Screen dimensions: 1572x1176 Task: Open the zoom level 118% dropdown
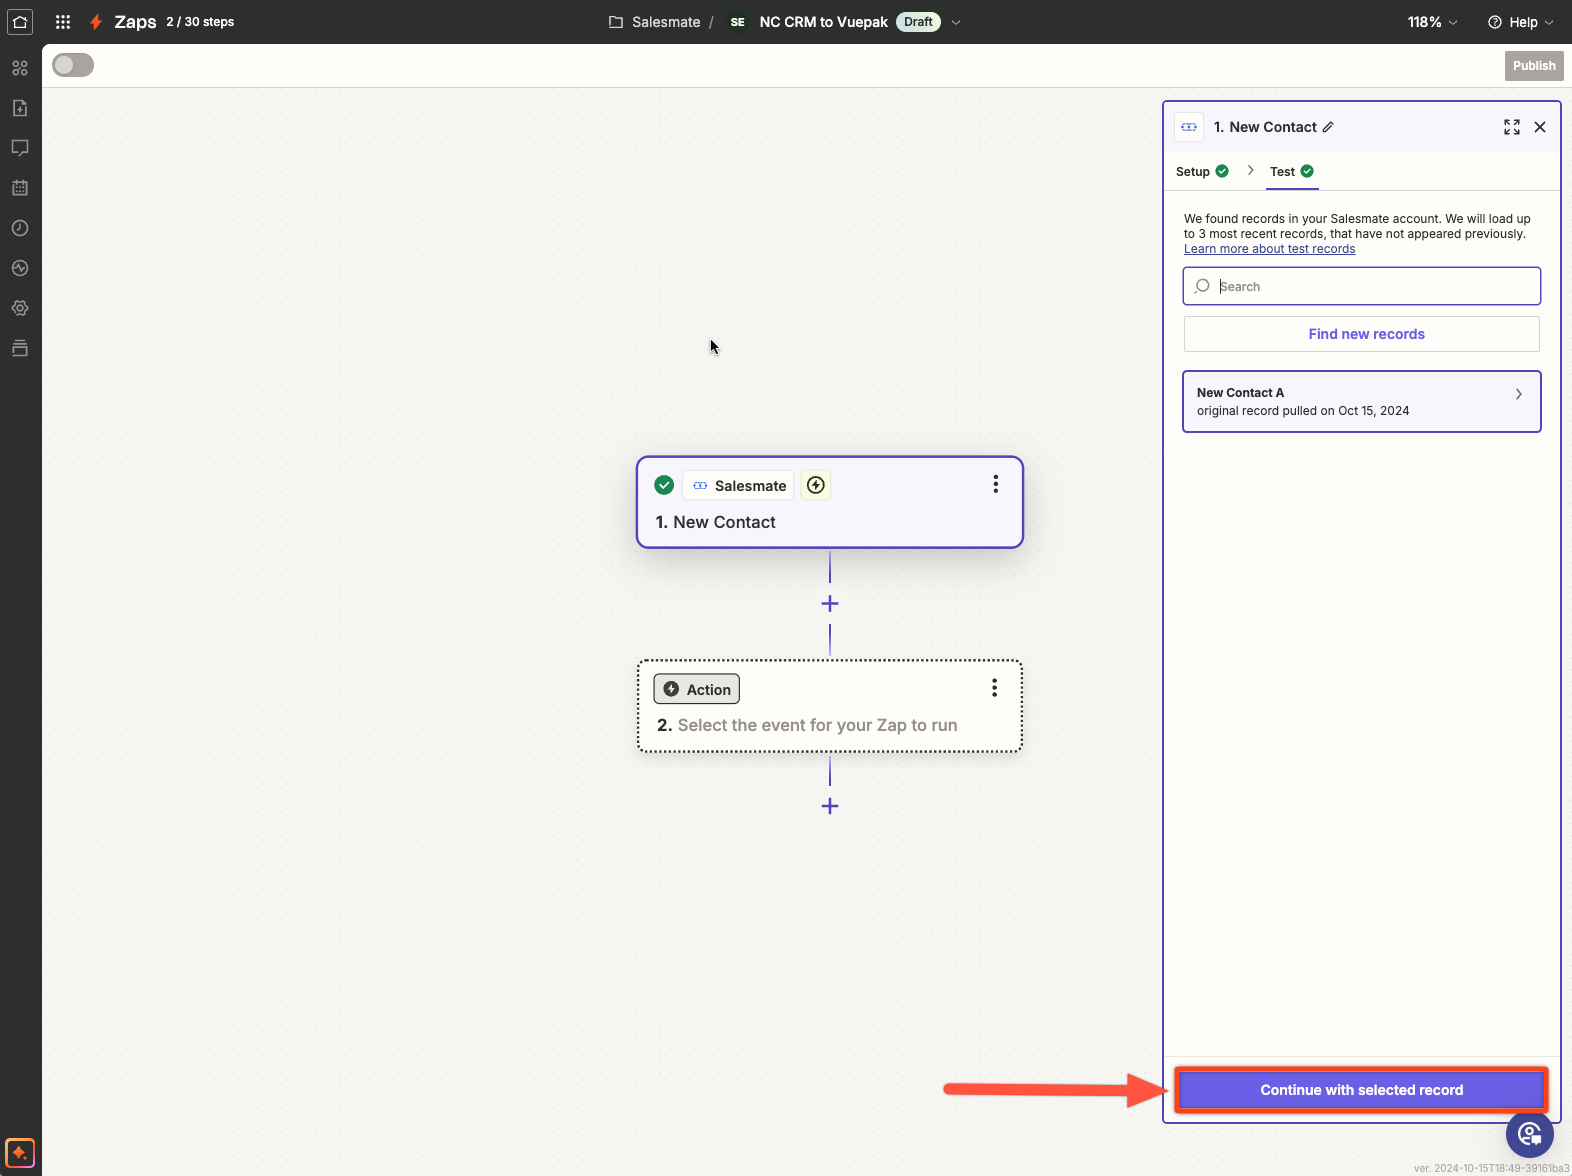1432,22
